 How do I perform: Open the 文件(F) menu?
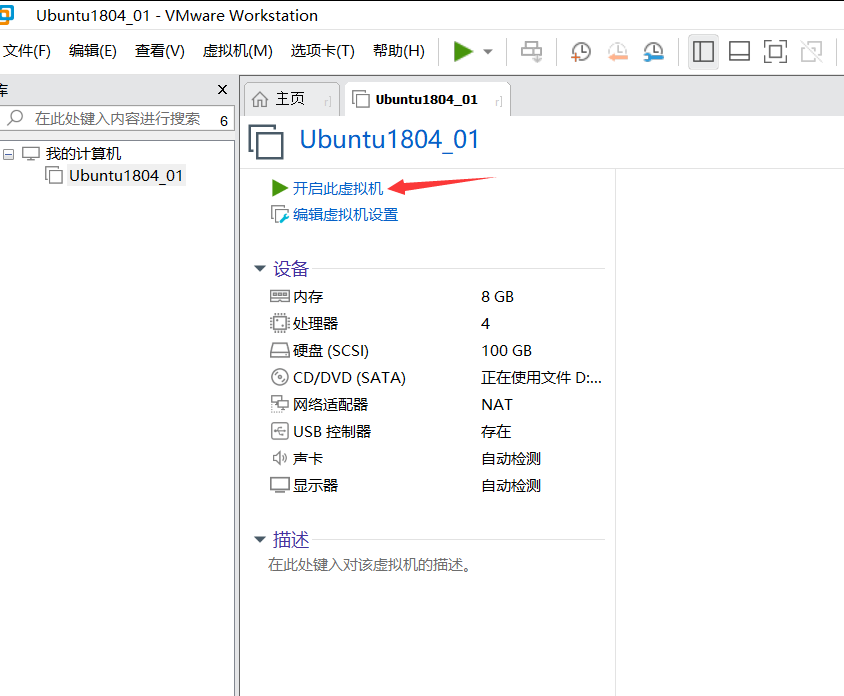[x=26, y=51]
